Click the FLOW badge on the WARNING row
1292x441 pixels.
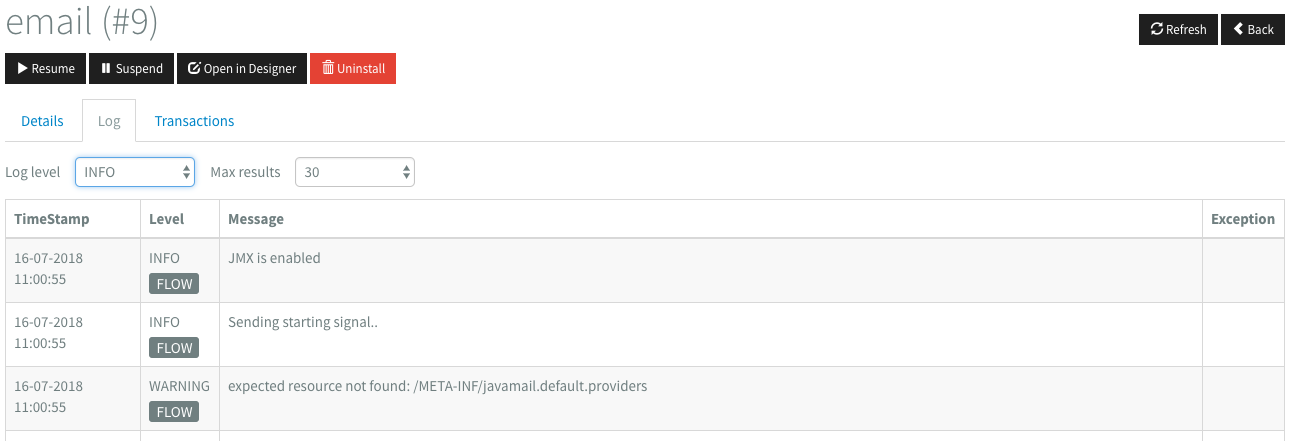[x=174, y=412]
